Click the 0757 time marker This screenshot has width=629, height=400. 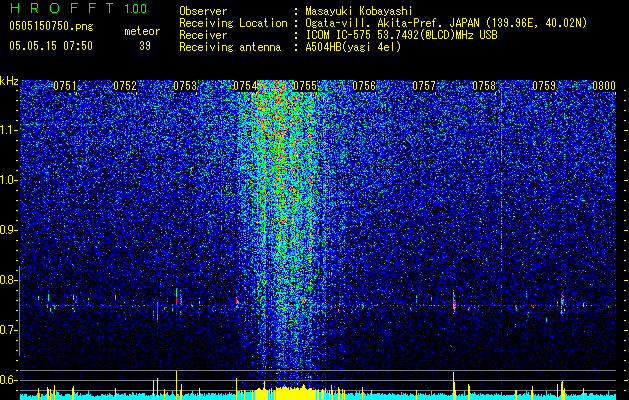tap(424, 86)
